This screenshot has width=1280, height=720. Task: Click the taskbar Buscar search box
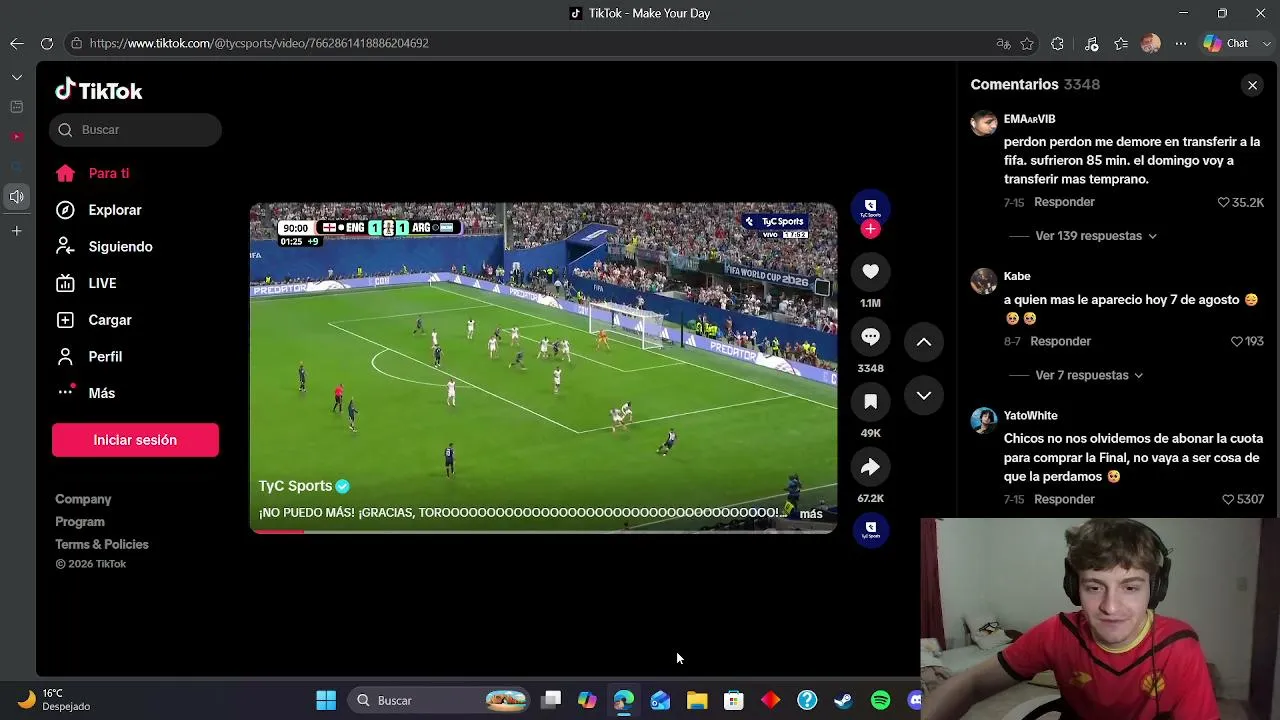pos(440,701)
